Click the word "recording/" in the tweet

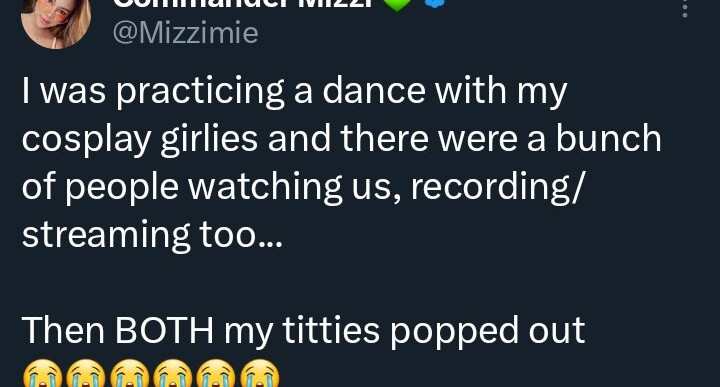(x=497, y=188)
